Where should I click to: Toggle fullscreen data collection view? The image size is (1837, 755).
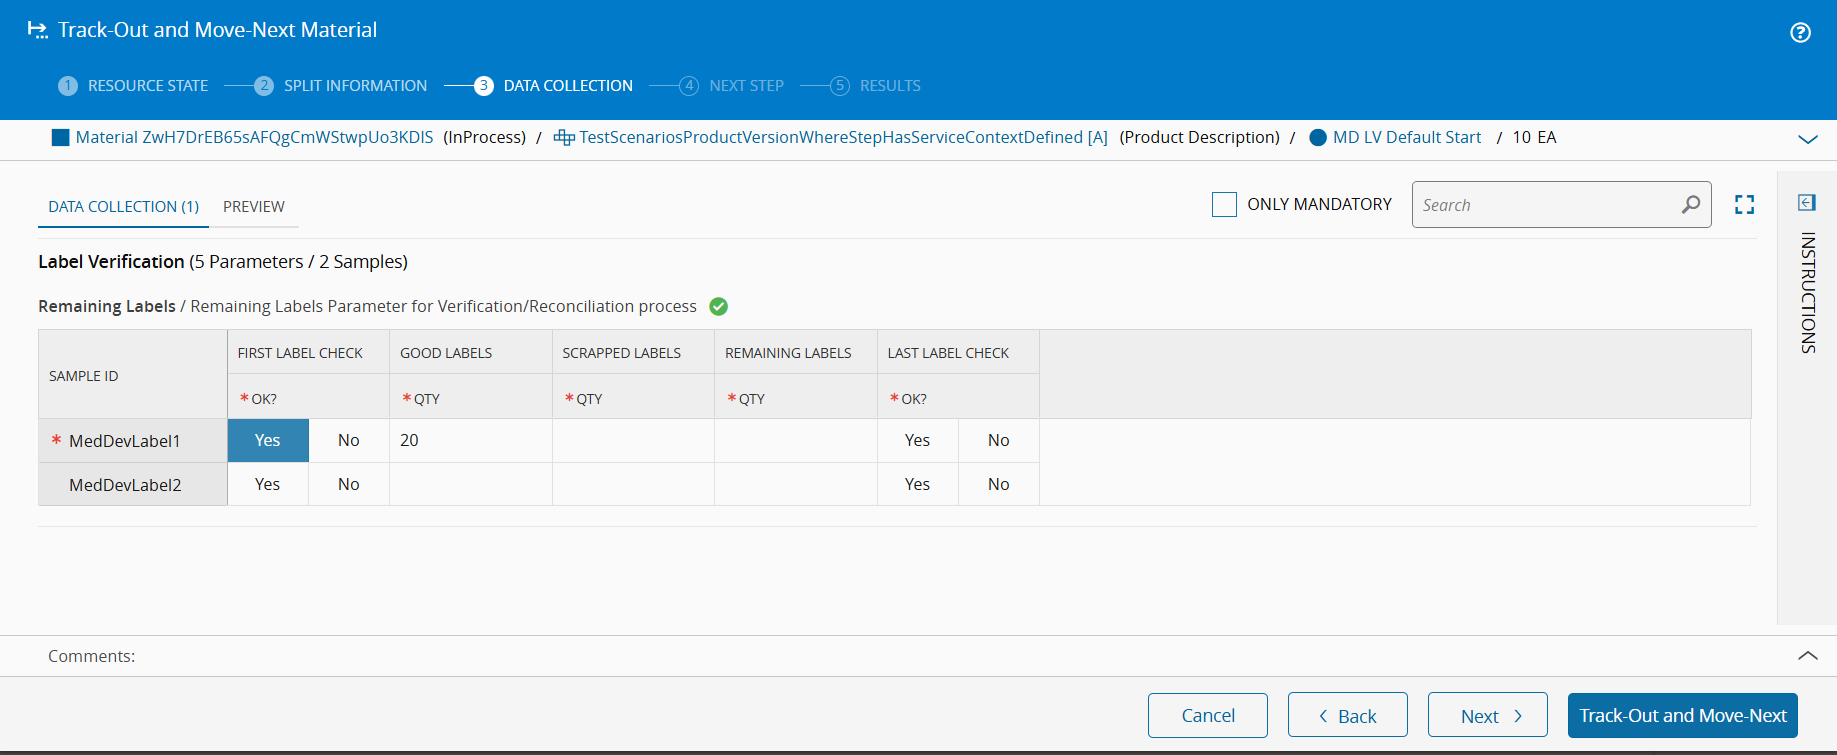[x=1744, y=204]
